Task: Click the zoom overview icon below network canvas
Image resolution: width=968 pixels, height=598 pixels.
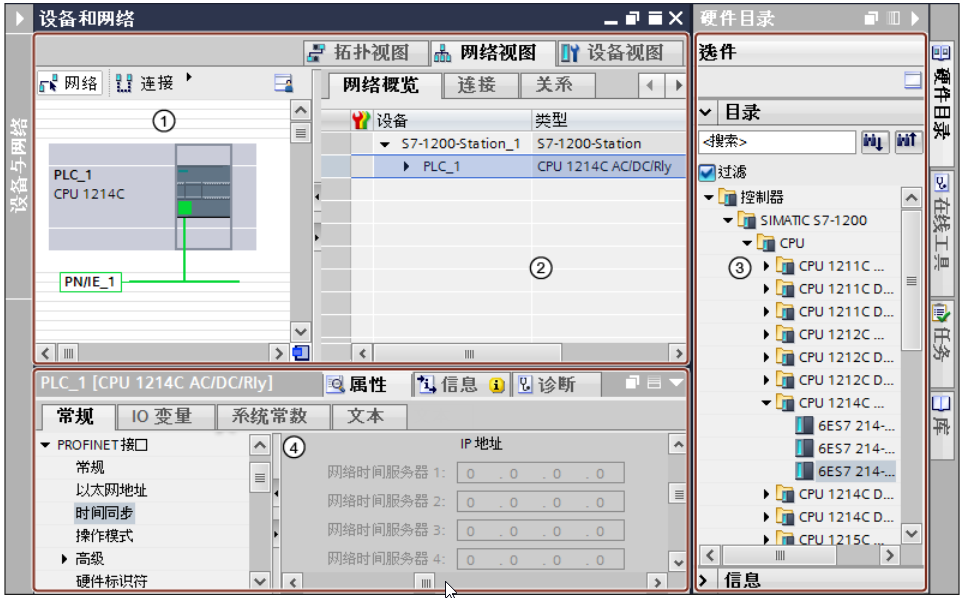Action: (x=301, y=353)
